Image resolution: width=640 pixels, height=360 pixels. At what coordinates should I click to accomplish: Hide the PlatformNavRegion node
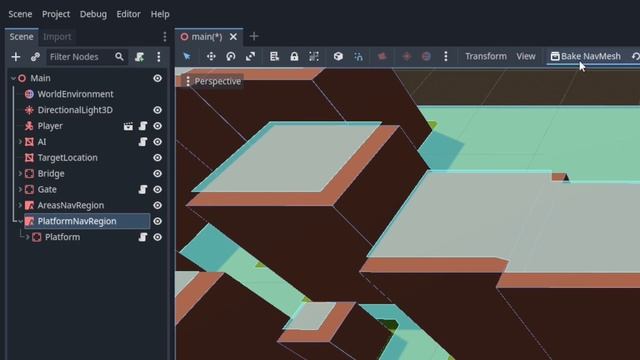pyautogui.click(x=158, y=221)
